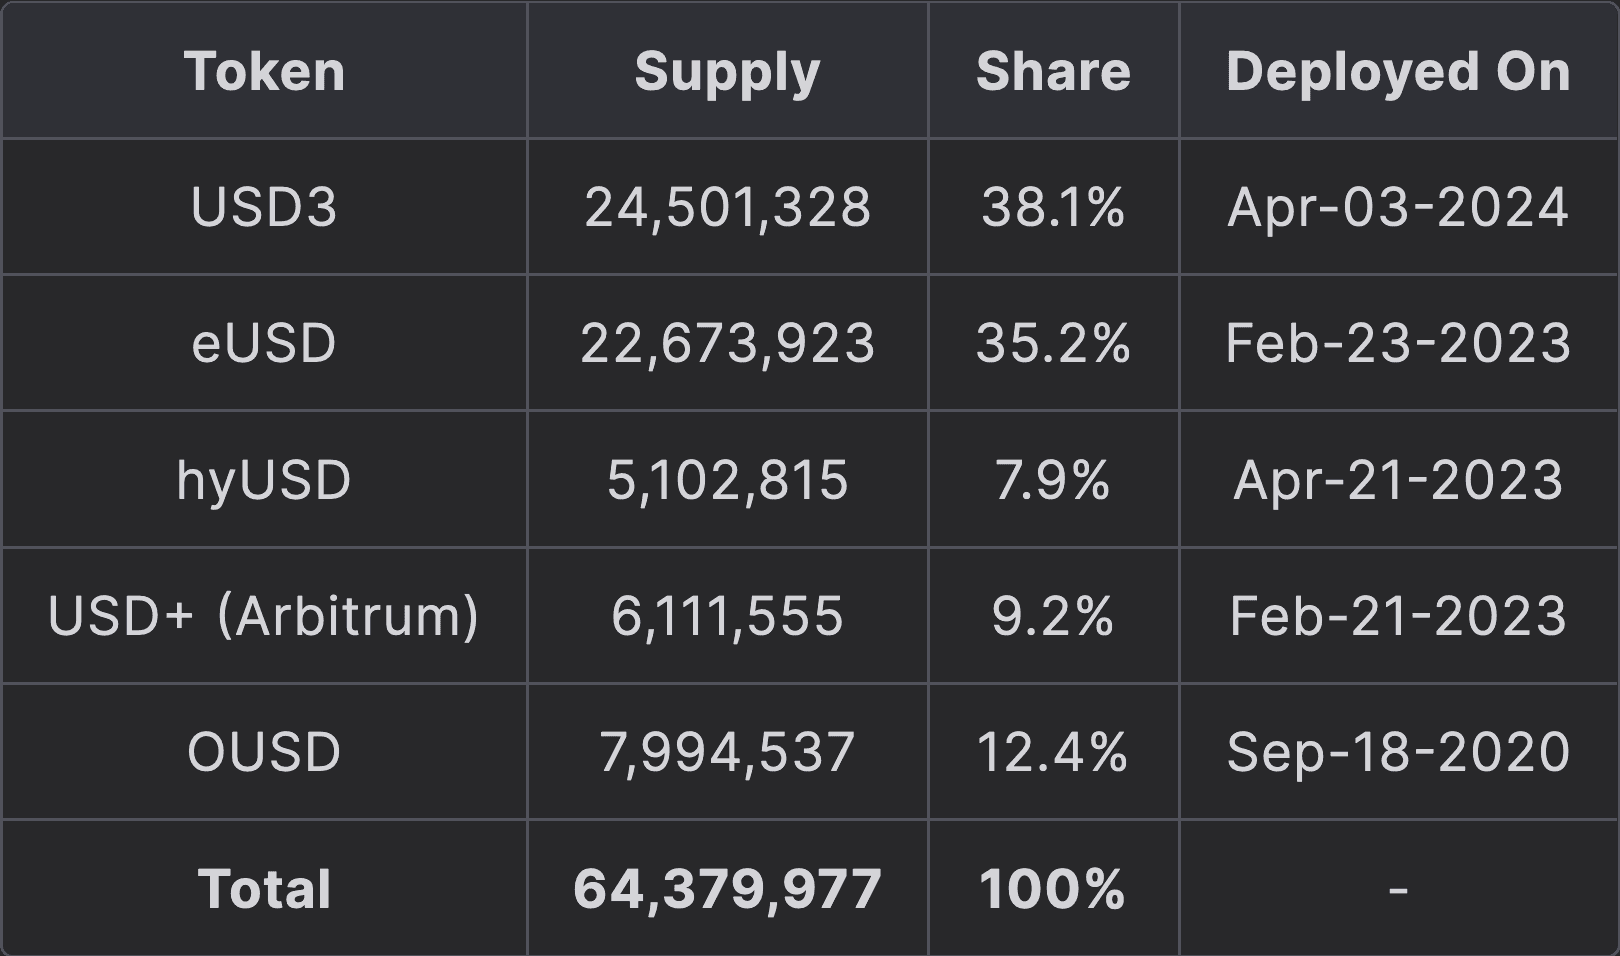Screen dimensions: 1620x956
Task: Click eUSD supply value 22,673,923
Action: (727, 344)
